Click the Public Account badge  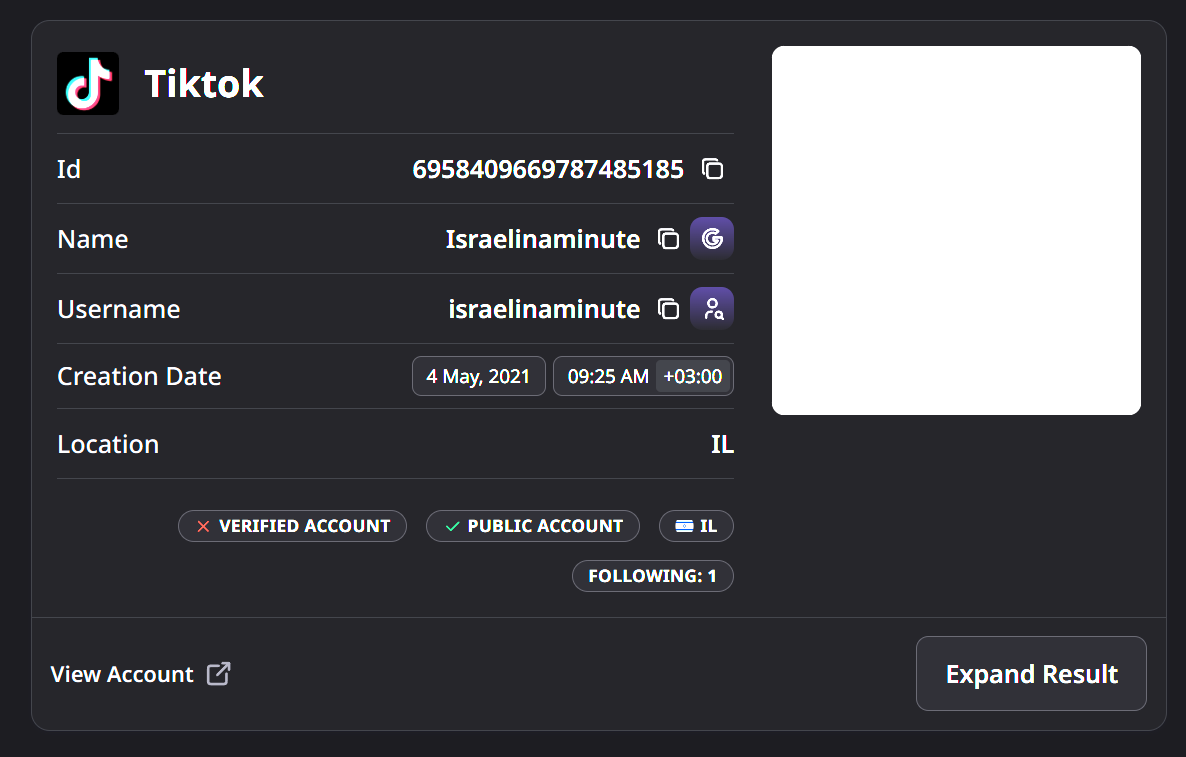[x=533, y=526]
